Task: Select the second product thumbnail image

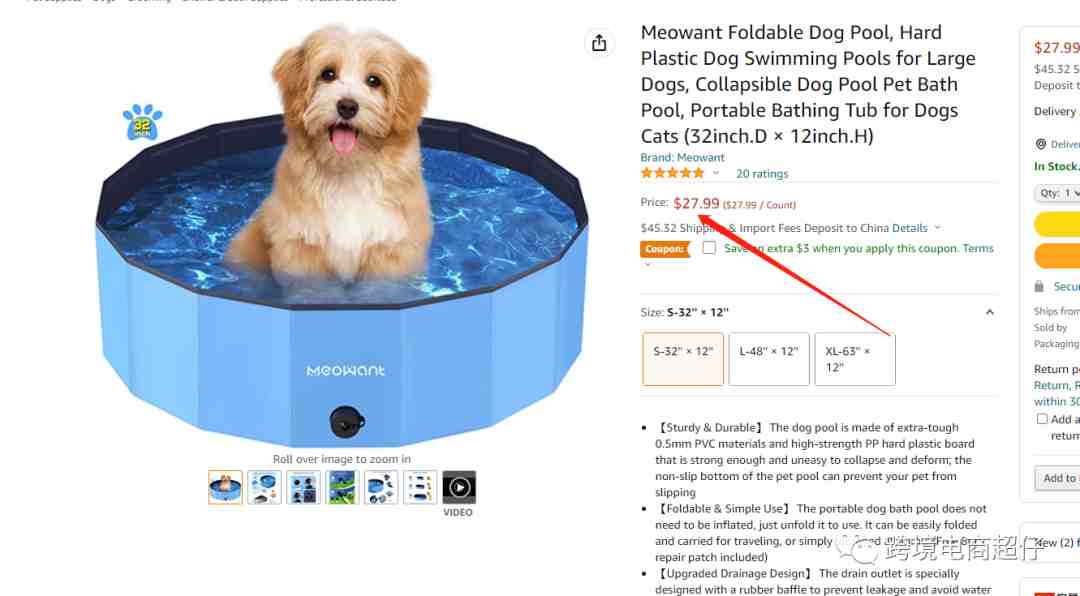Action: 264,487
